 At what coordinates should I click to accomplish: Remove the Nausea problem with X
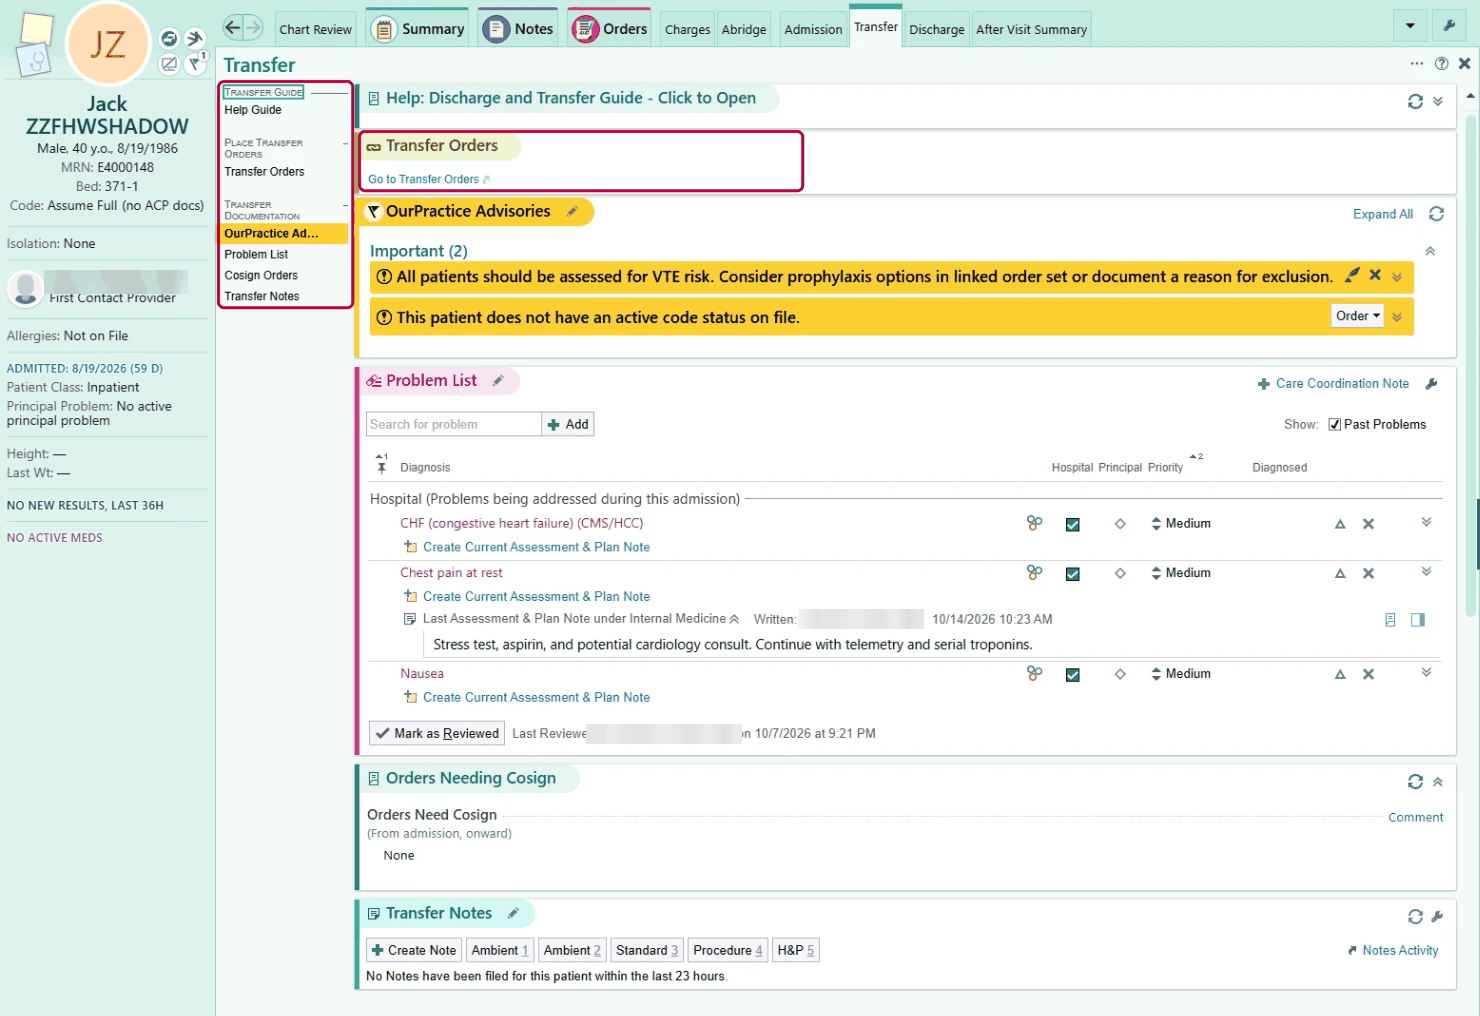(x=1368, y=674)
